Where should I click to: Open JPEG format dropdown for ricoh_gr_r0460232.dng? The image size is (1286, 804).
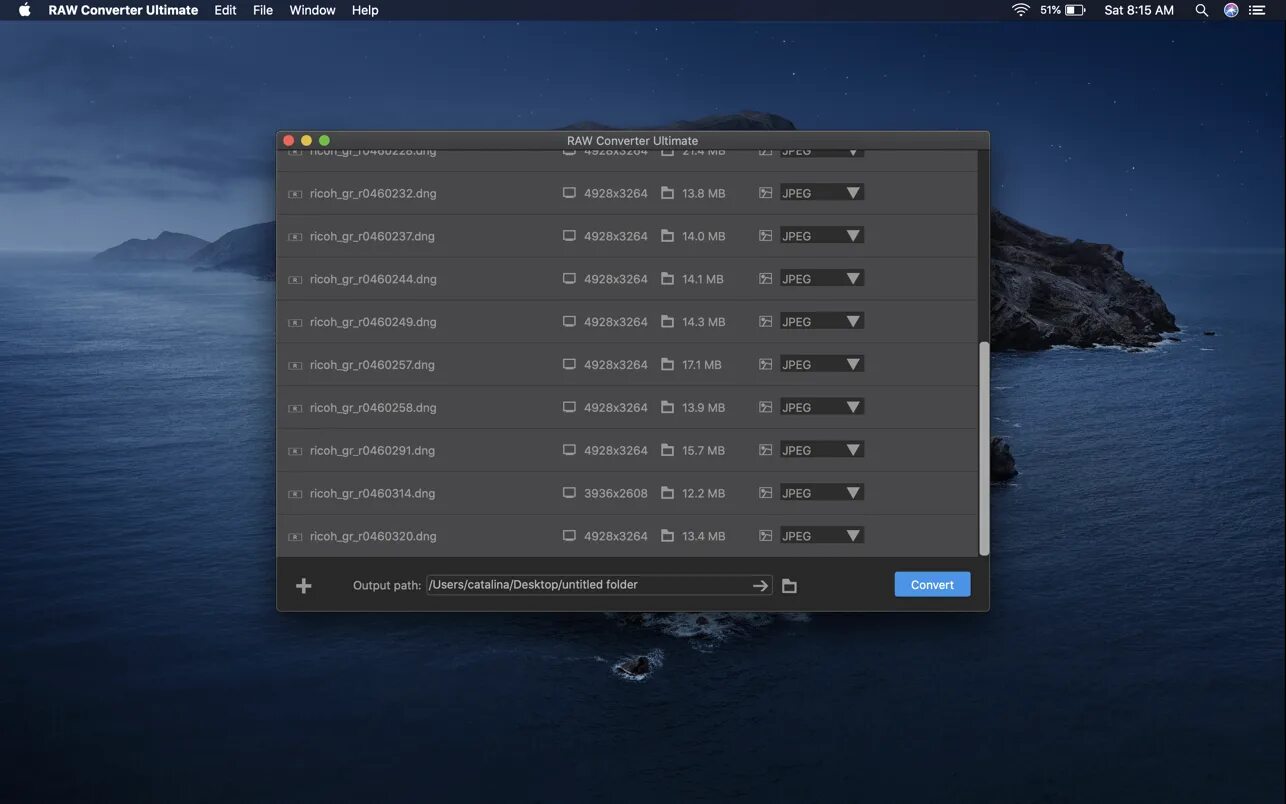821,193
